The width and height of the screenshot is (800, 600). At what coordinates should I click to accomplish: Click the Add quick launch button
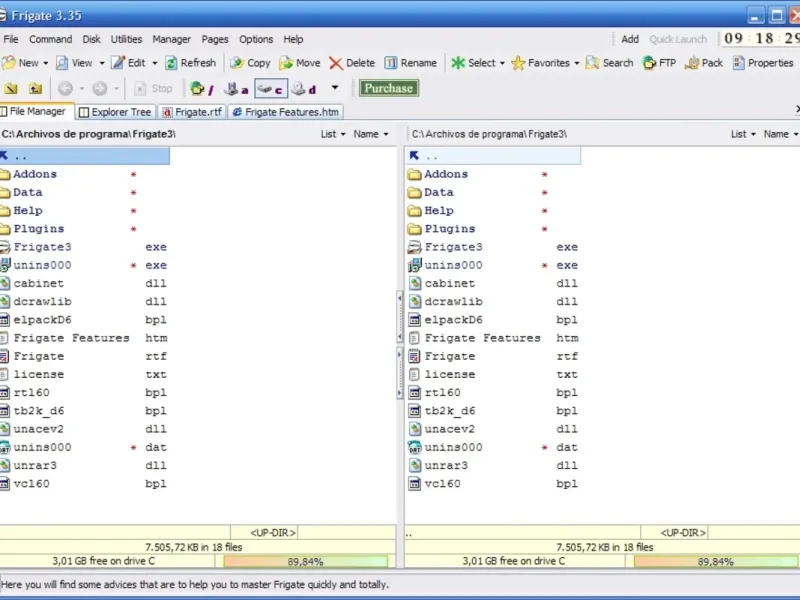point(630,39)
